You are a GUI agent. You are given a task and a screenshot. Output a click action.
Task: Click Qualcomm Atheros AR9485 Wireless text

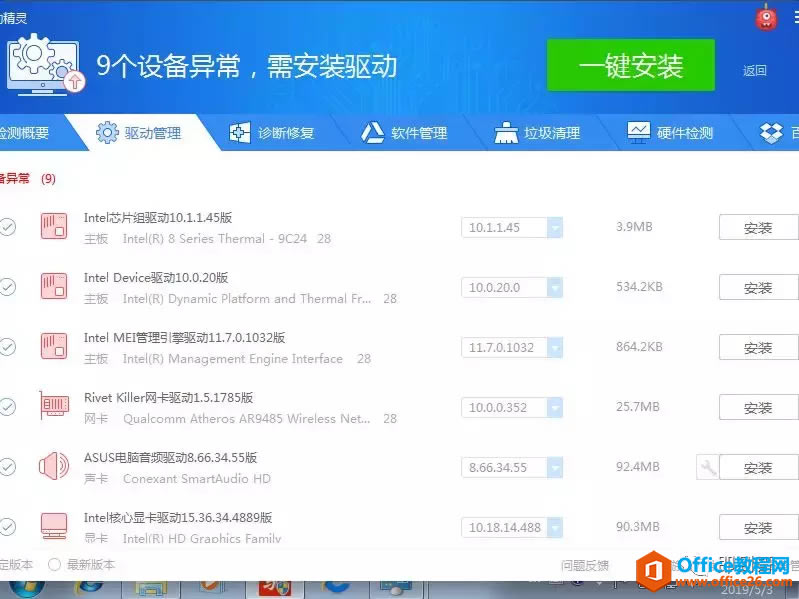tap(247, 419)
